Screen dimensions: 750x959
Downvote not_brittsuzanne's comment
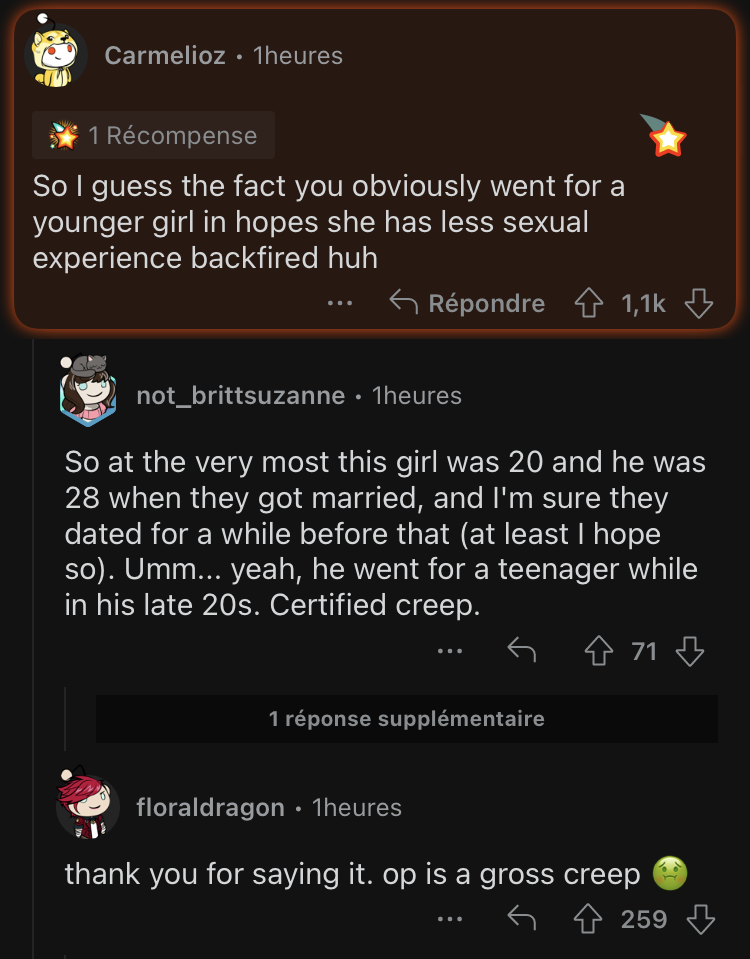click(x=690, y=651)
